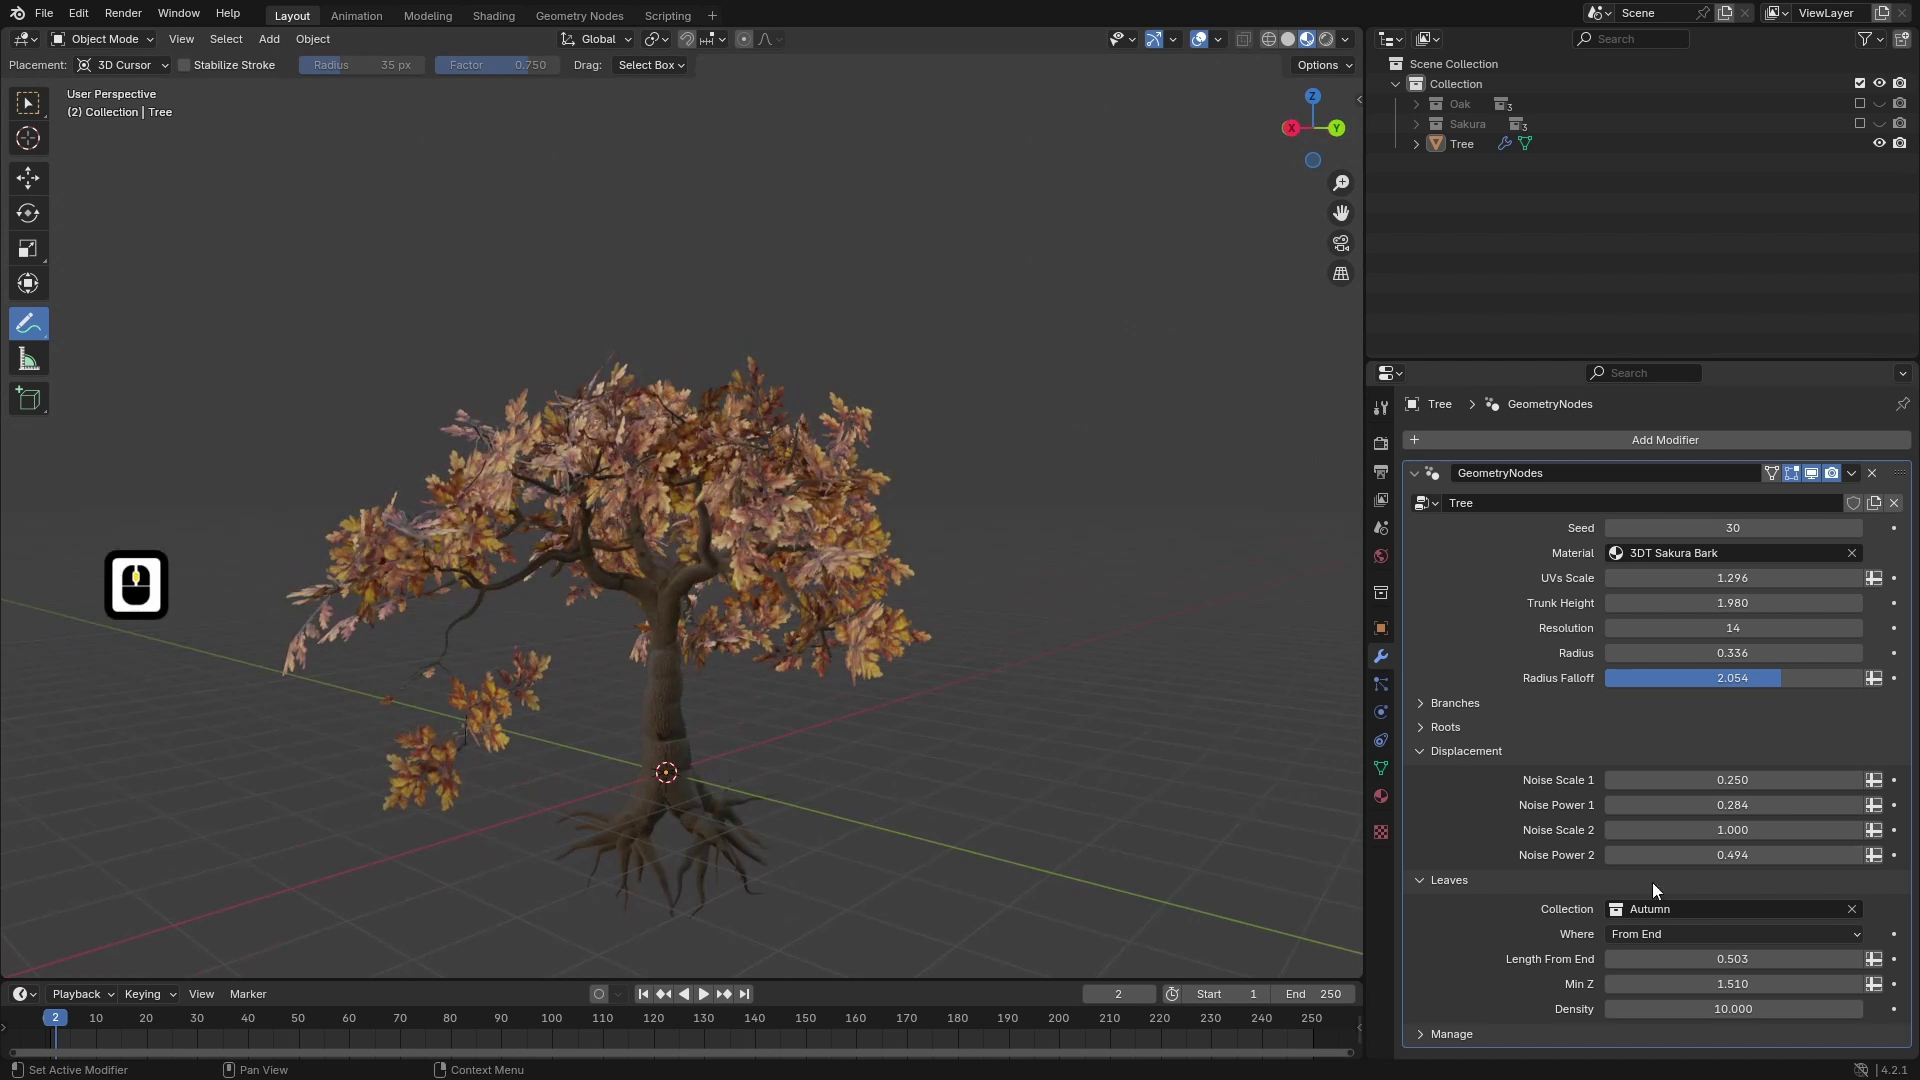This screenshot has width=1920, height=1080.
Task: Open the Render menu
Action: pos(123,13)
